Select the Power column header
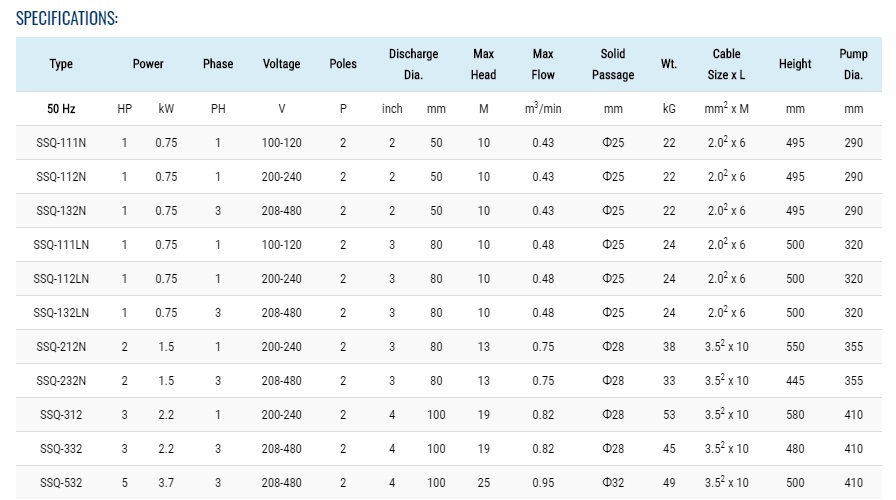 [148, 64]
